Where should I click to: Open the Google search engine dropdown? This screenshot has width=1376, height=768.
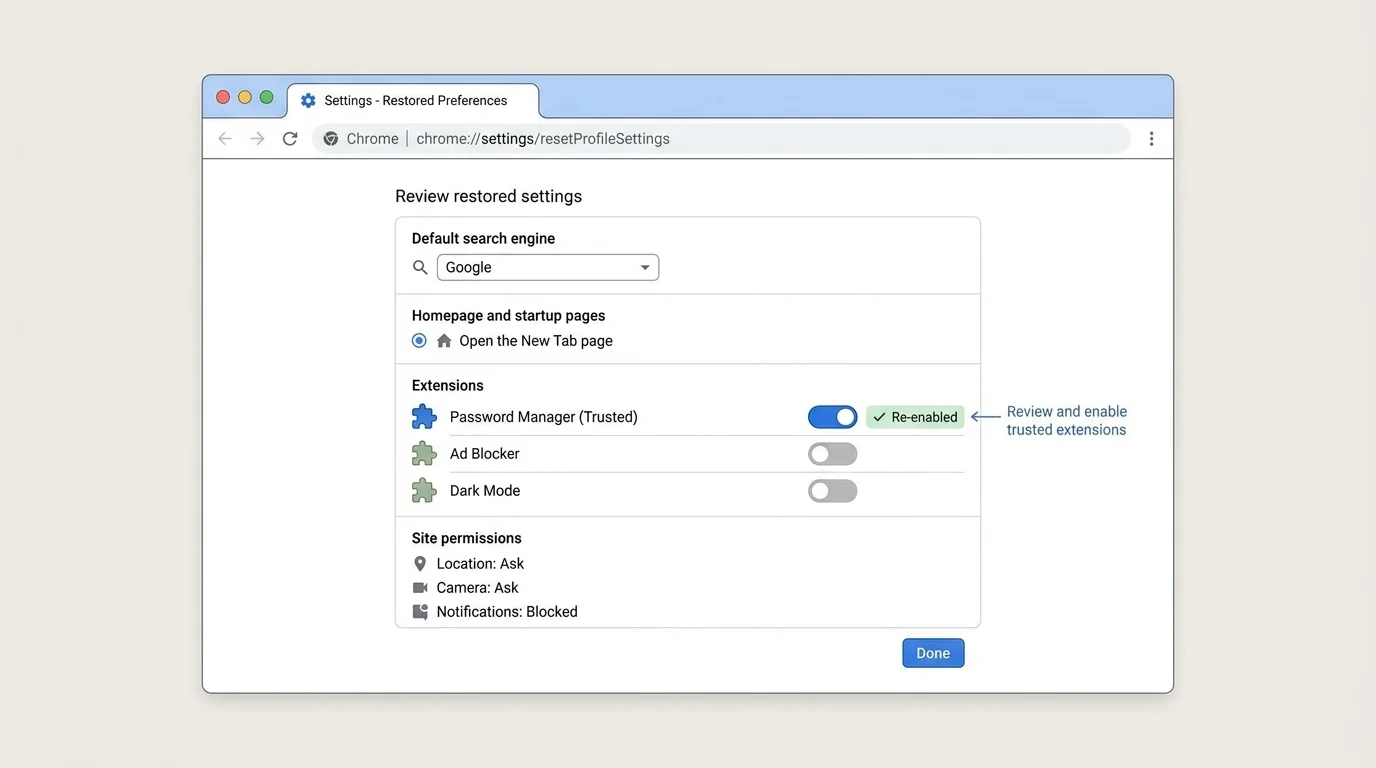point(548,267)
